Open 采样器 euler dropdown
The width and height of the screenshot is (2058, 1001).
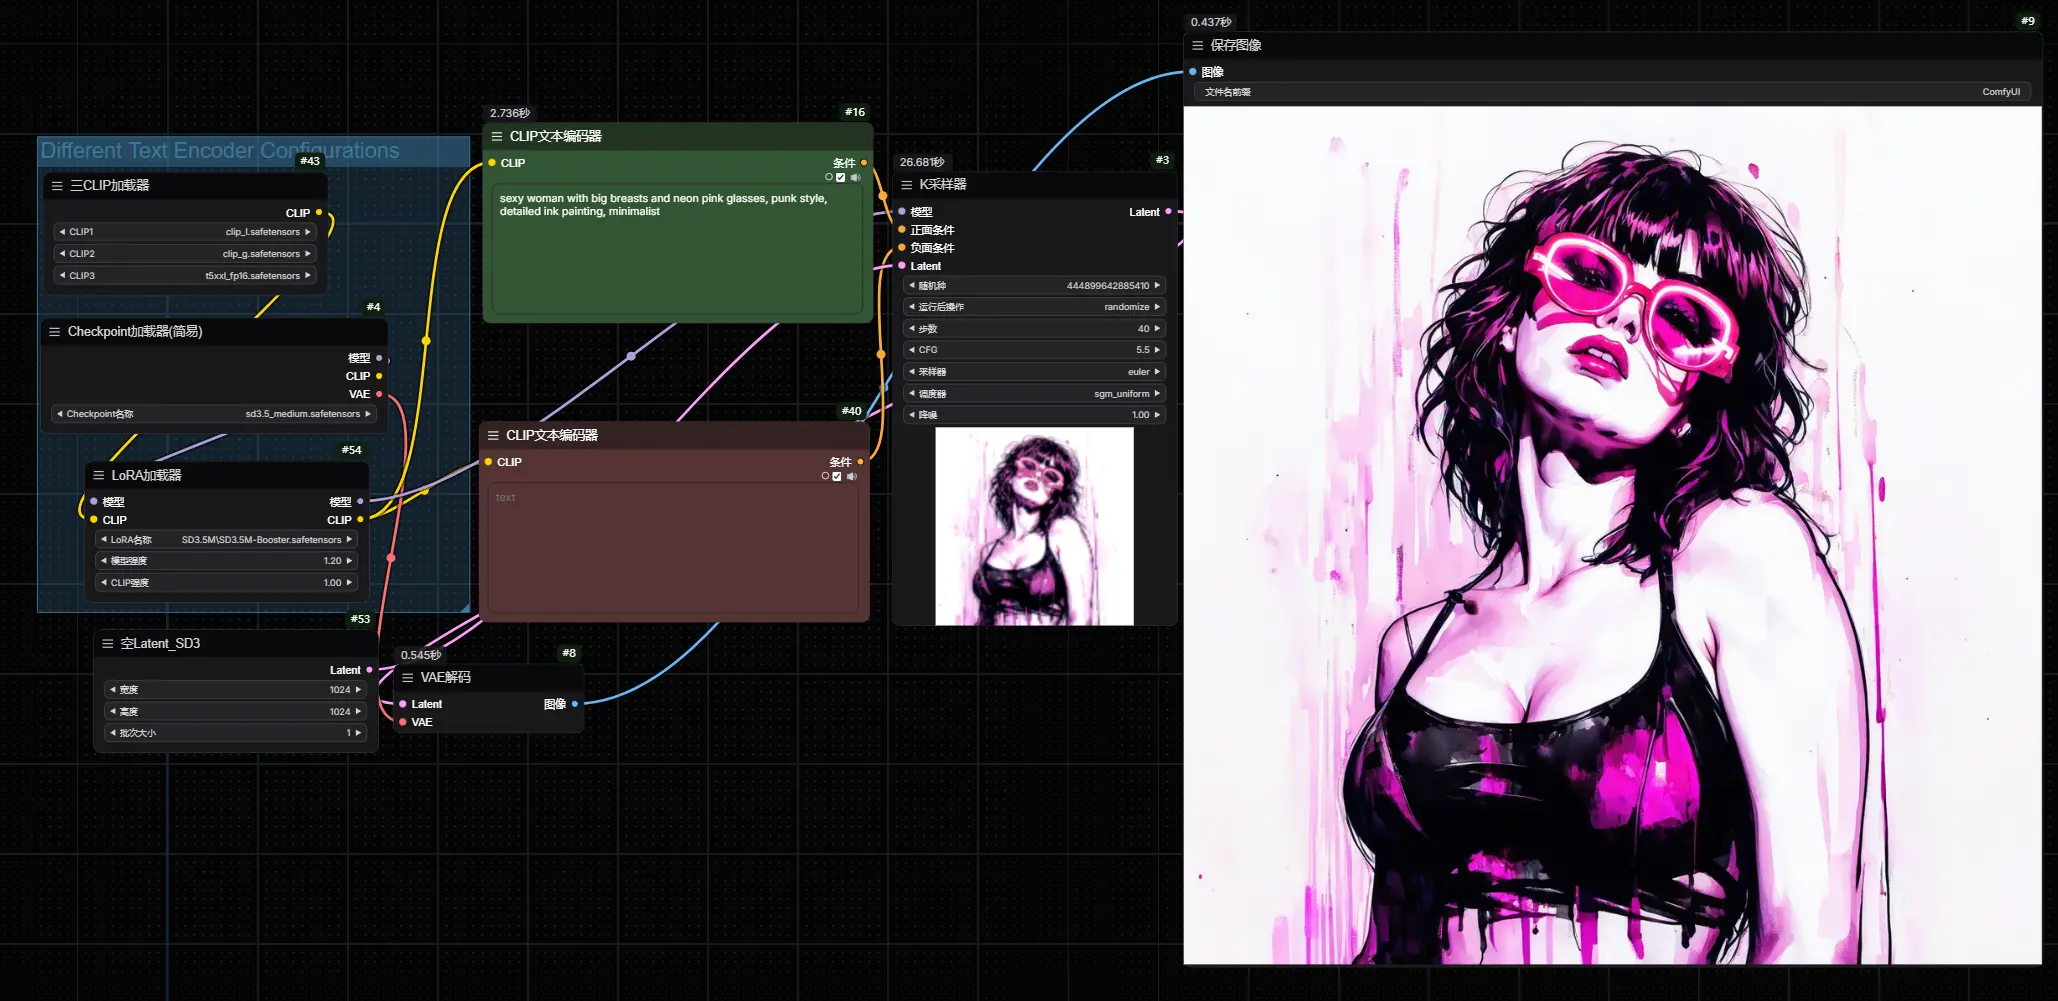click(x=1035, y=372)
